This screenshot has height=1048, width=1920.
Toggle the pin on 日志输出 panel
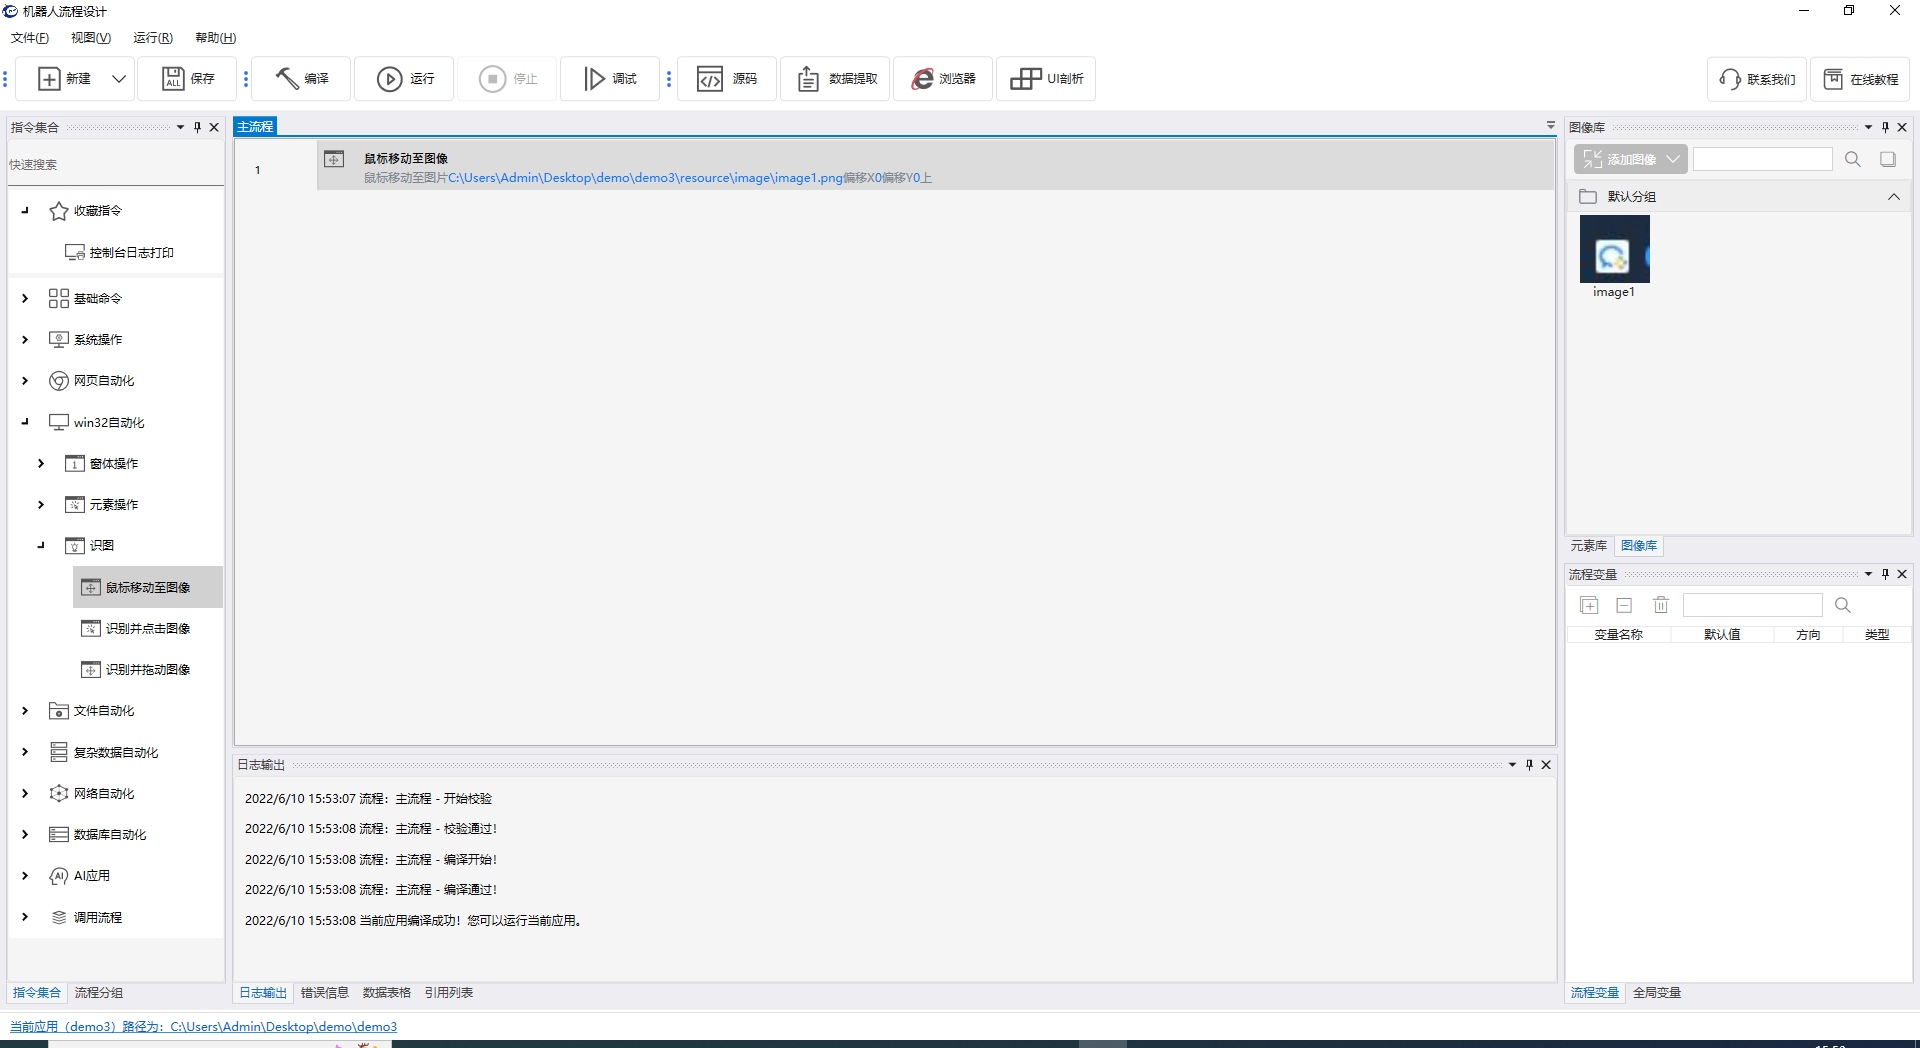pyautogui.click(x=1529, y=765)
